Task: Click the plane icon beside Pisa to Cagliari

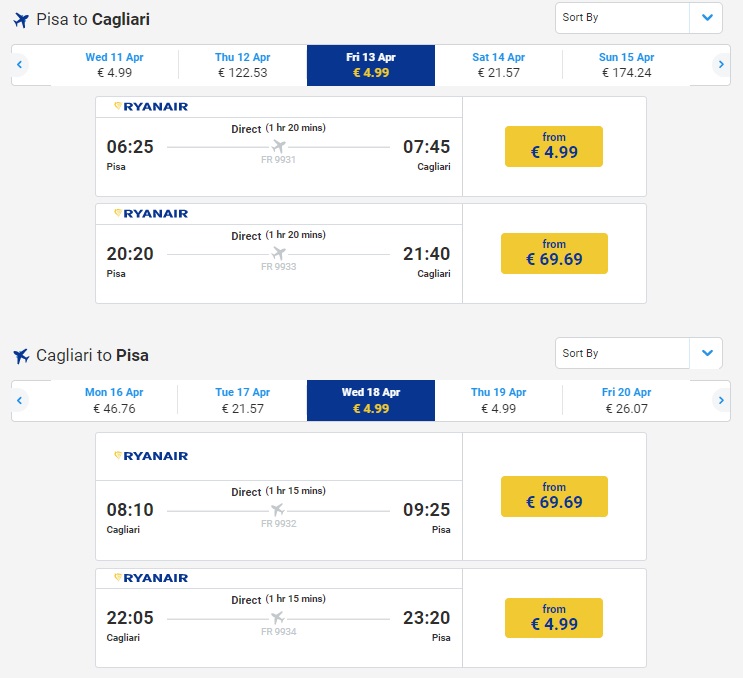Action: tap(21, 20)
